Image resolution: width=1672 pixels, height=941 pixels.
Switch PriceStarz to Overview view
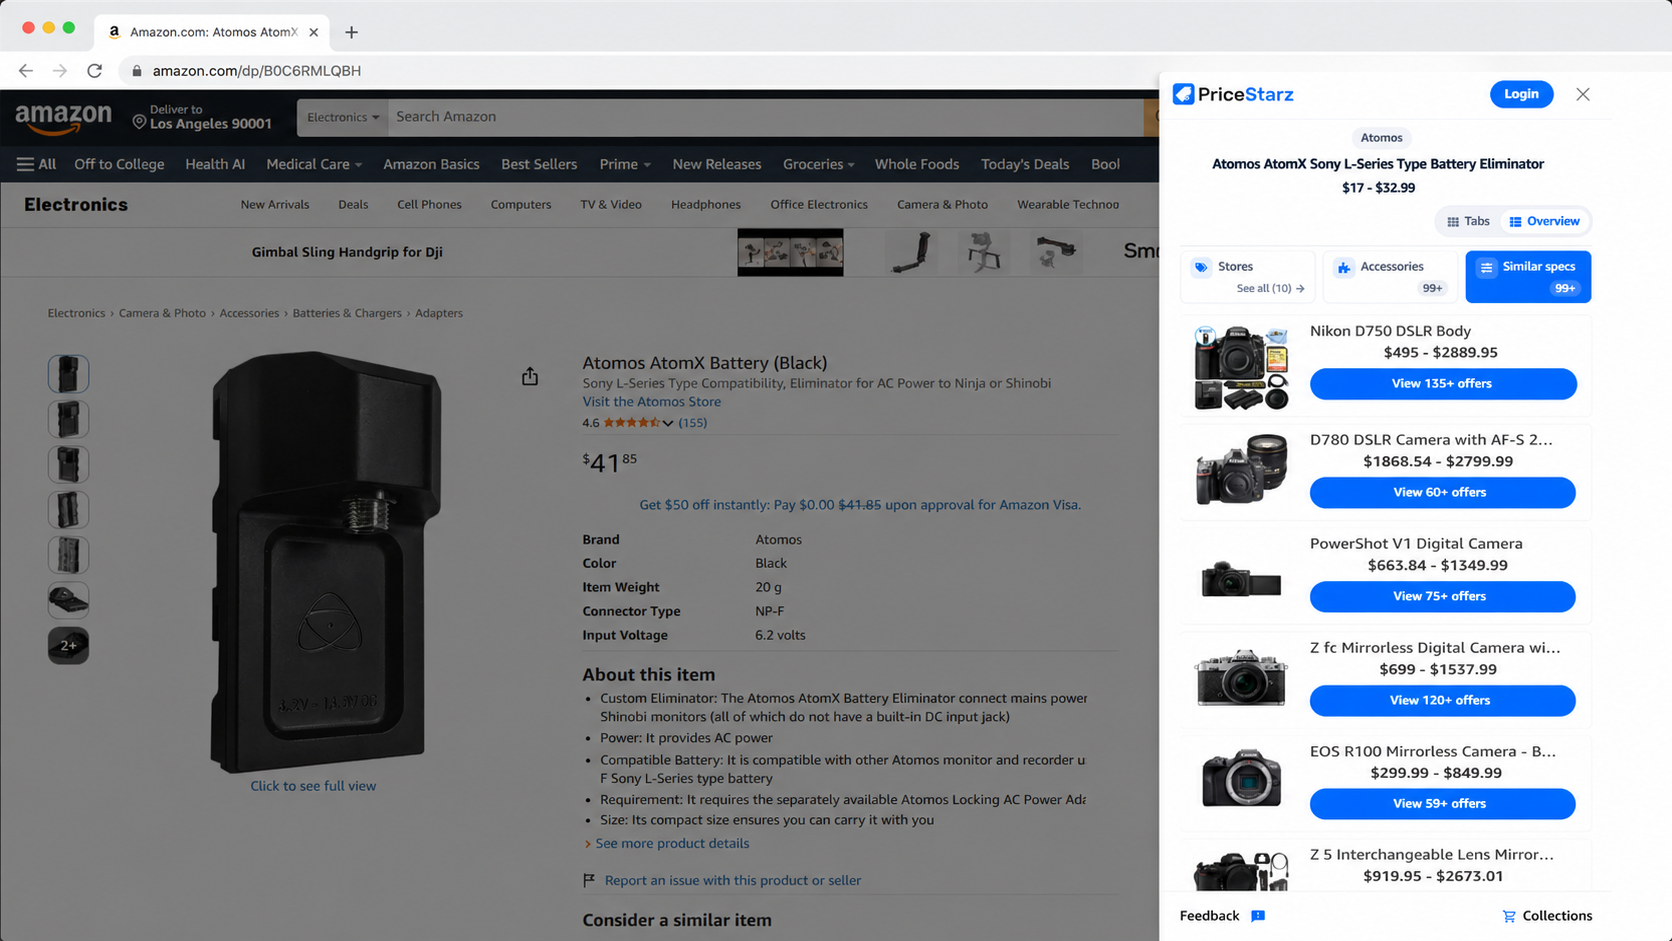(x=1545, y=221)
